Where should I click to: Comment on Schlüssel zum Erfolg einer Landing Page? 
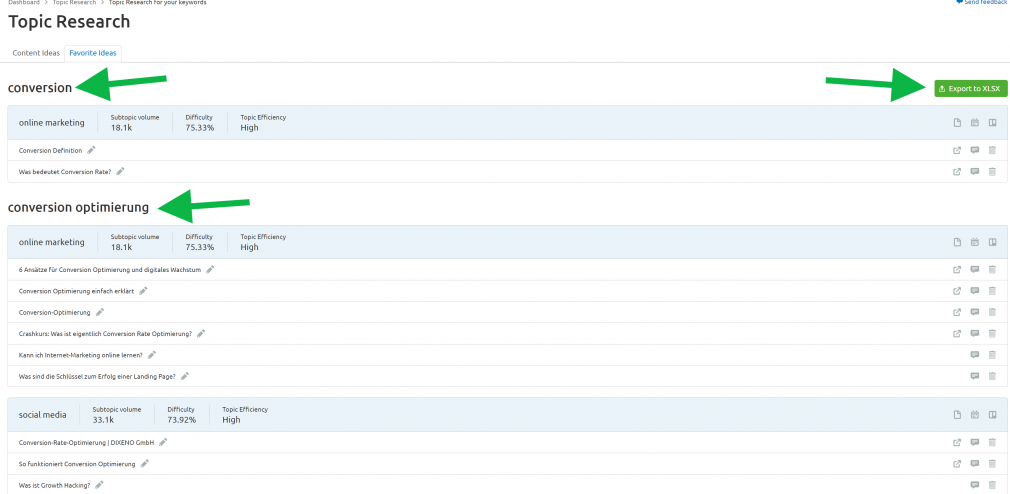point(975,375)
